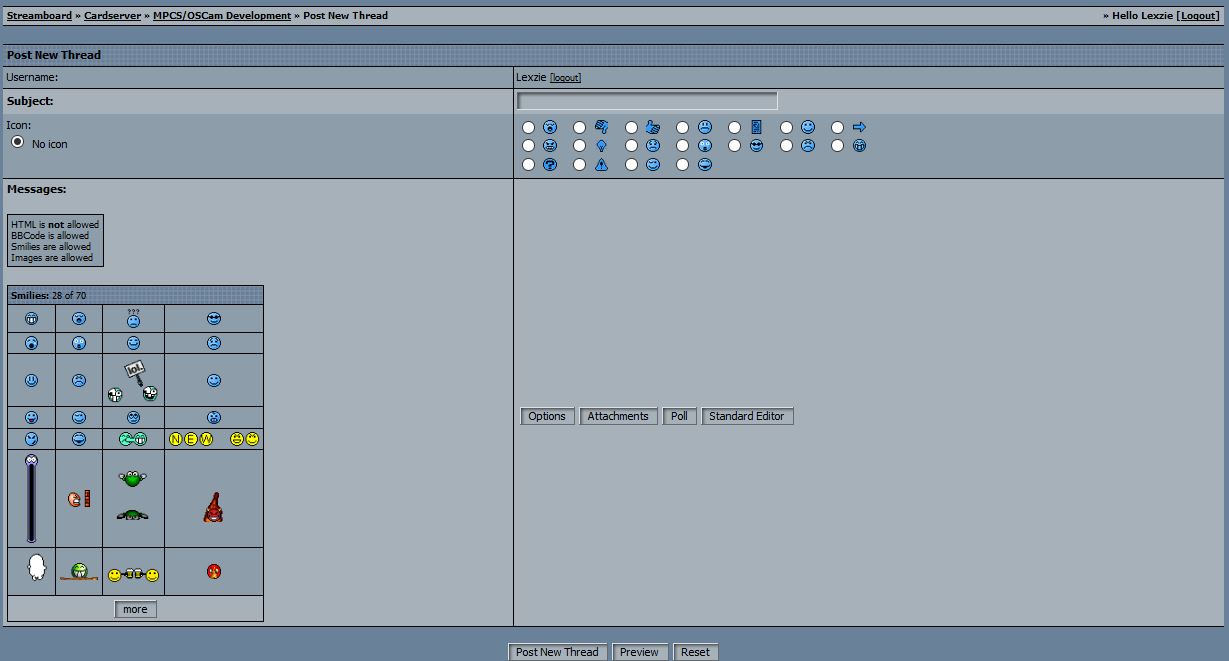
Task: Show more smilies with the 'more' button
Action: coord(135,609)
